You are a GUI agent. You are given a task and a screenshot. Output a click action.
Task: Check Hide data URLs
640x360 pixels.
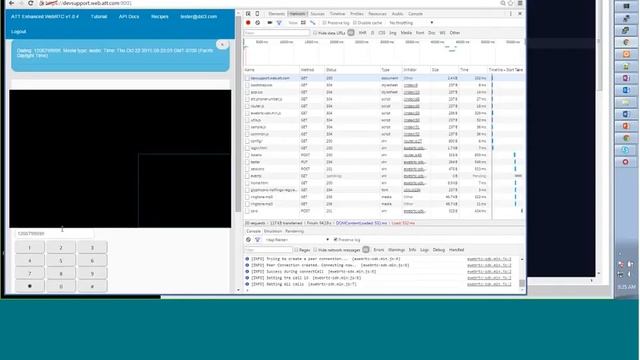tap(315, 33)
